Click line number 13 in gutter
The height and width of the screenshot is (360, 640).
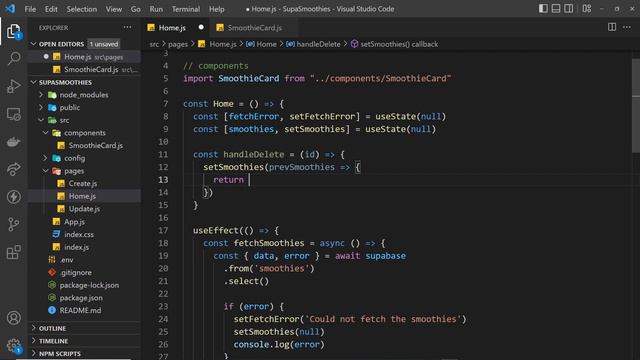[163, 180]
